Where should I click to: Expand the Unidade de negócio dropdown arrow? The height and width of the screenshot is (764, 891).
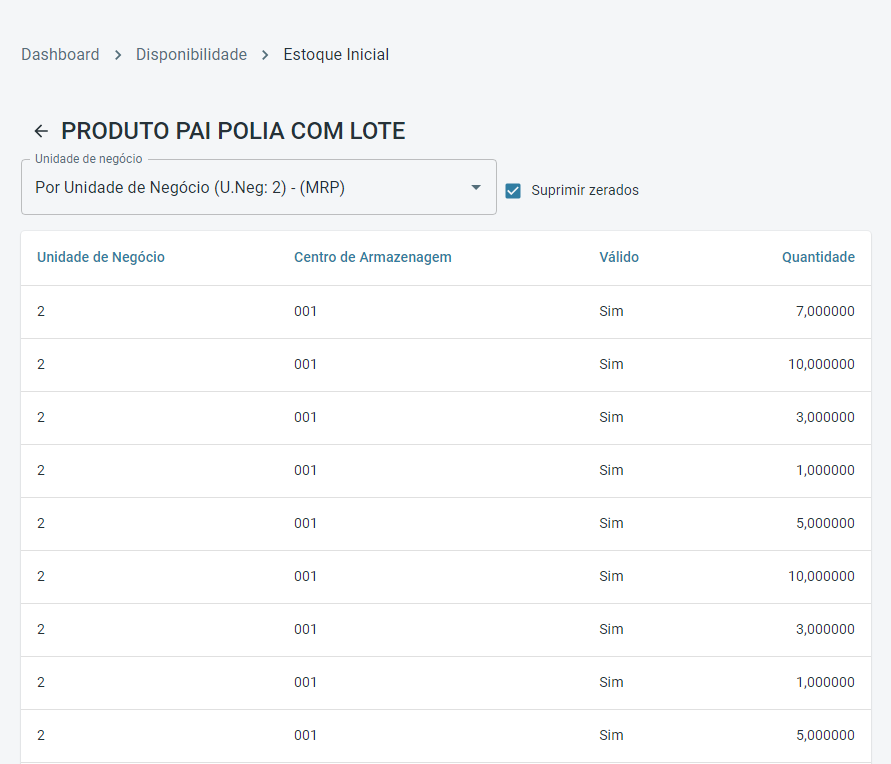476,187
